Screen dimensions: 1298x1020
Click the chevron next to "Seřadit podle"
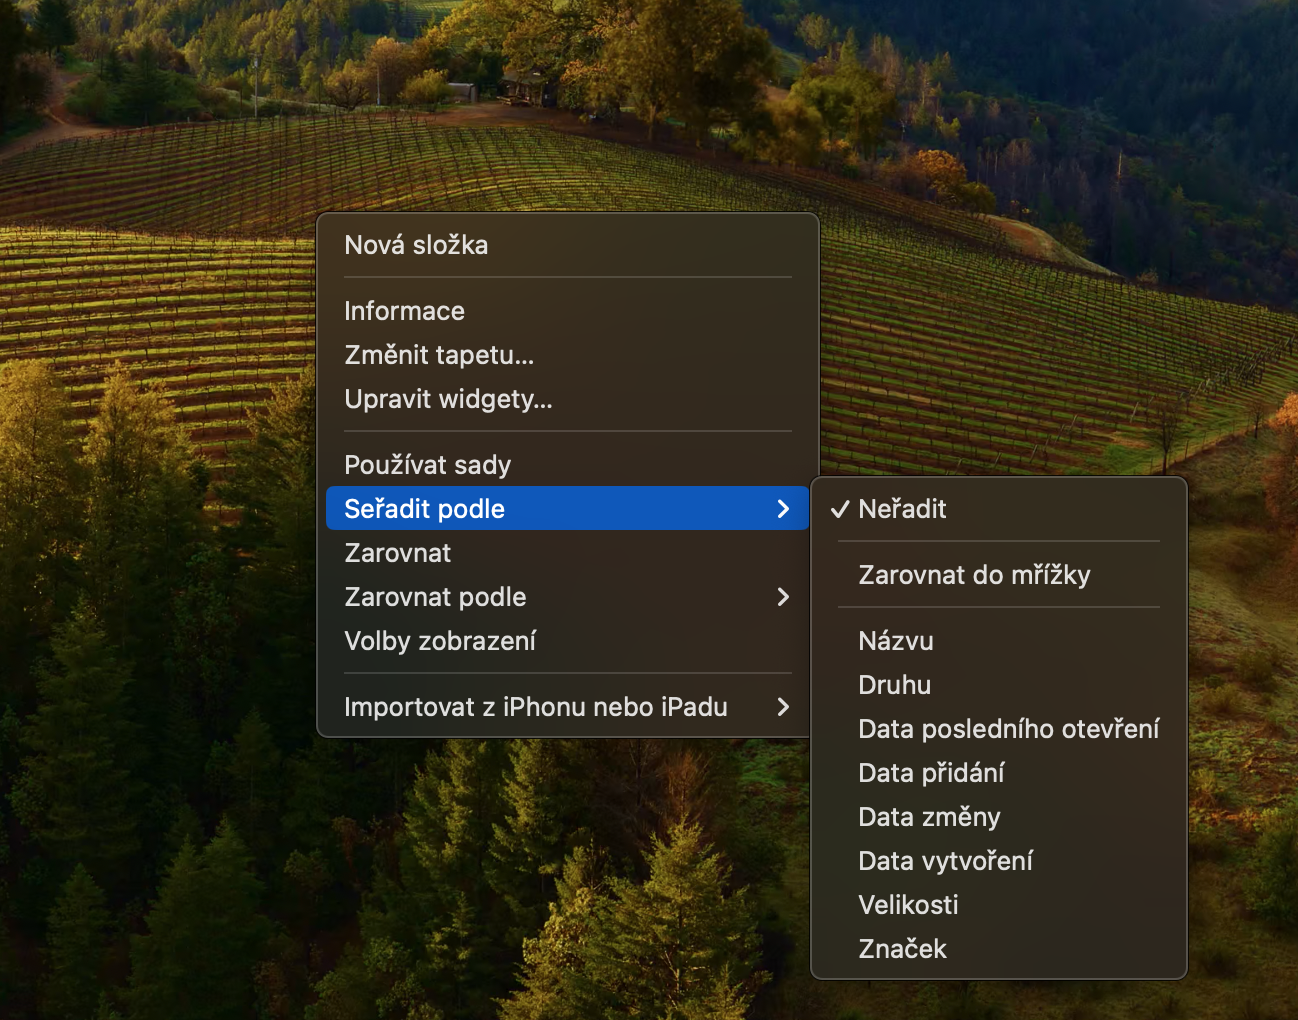coord(783,509)
